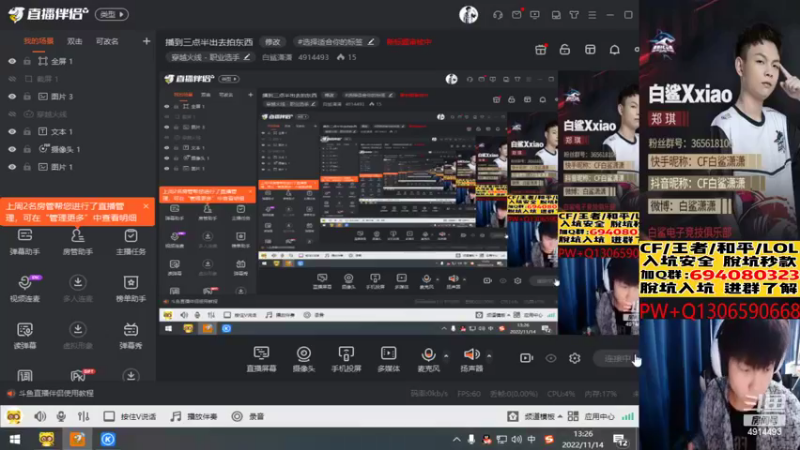
Task: Show the hidden 截屏 1 source
Action: click(12, 79)
